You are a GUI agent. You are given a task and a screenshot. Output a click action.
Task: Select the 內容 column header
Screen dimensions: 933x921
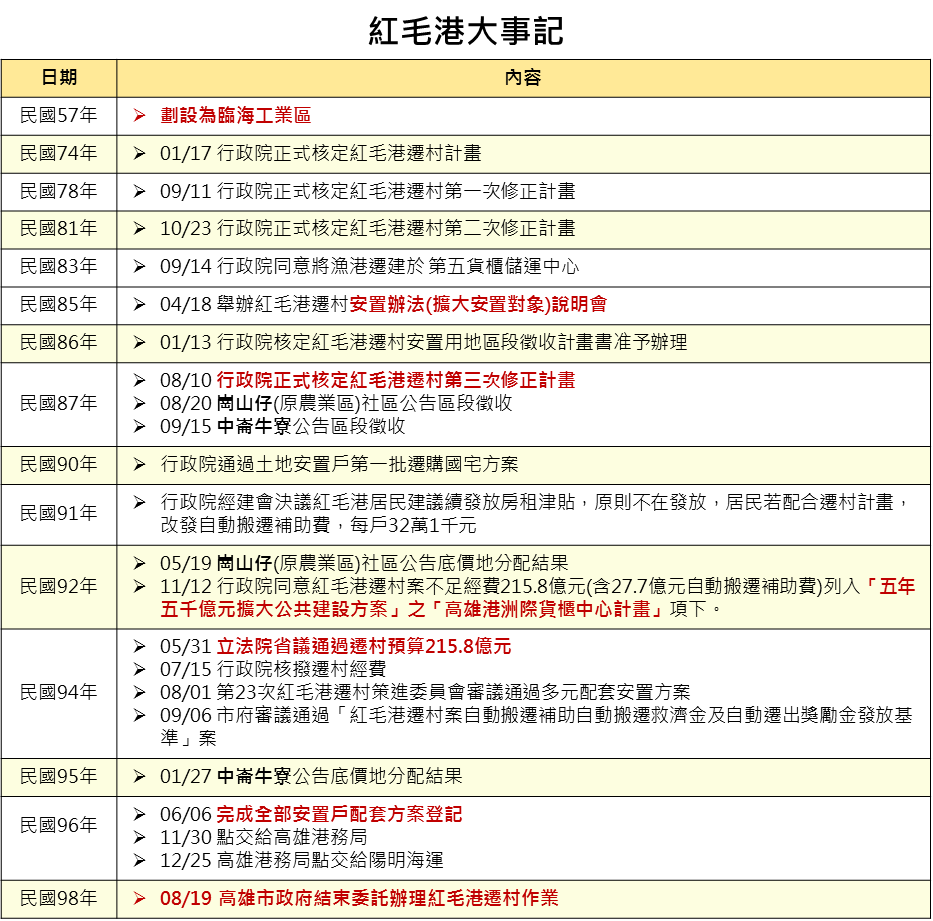(x=523, y=78)
